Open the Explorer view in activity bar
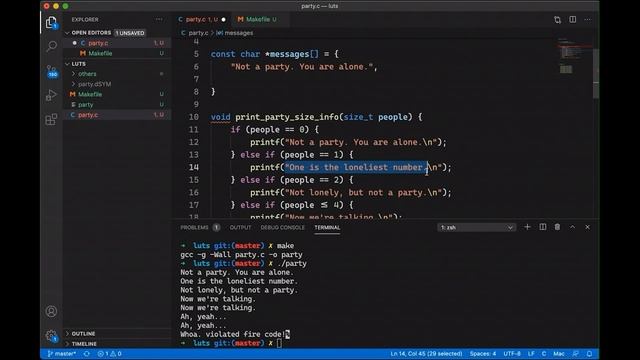 tap(51, 22)
